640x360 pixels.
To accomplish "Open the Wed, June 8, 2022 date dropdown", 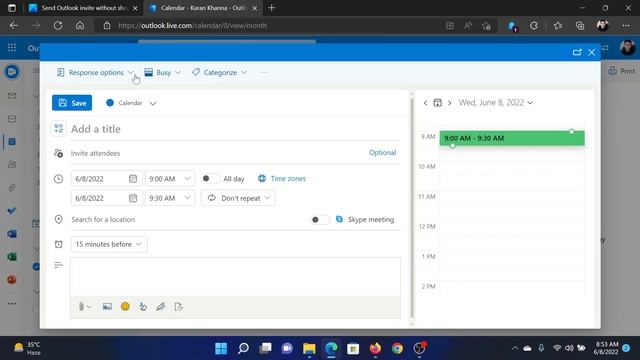I will click(x=496, y=102).
